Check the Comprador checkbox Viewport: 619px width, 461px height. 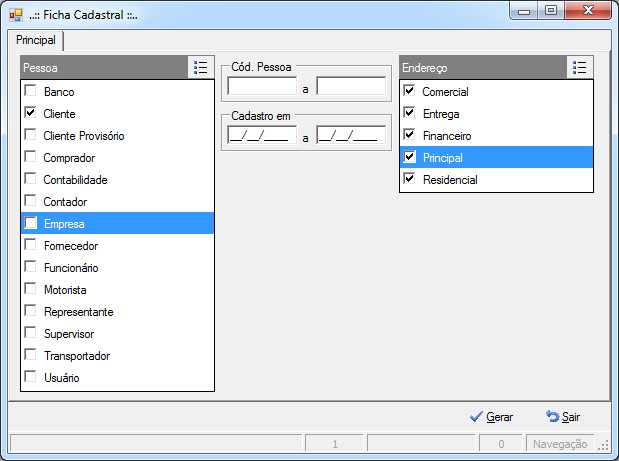[30, 157]
